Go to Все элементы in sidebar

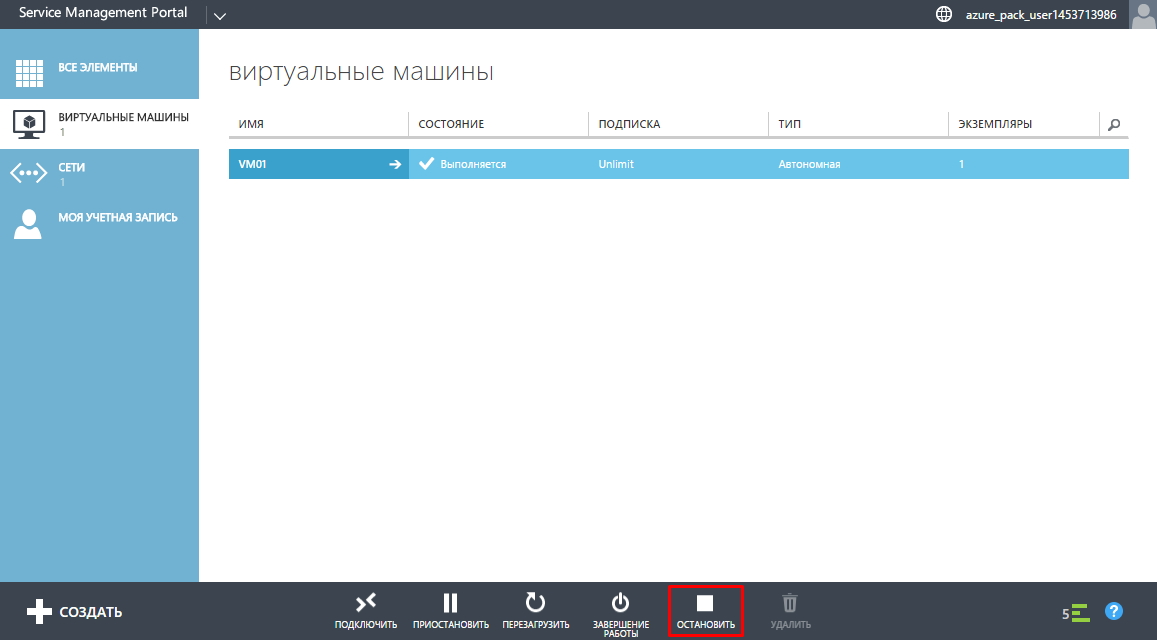98,69
